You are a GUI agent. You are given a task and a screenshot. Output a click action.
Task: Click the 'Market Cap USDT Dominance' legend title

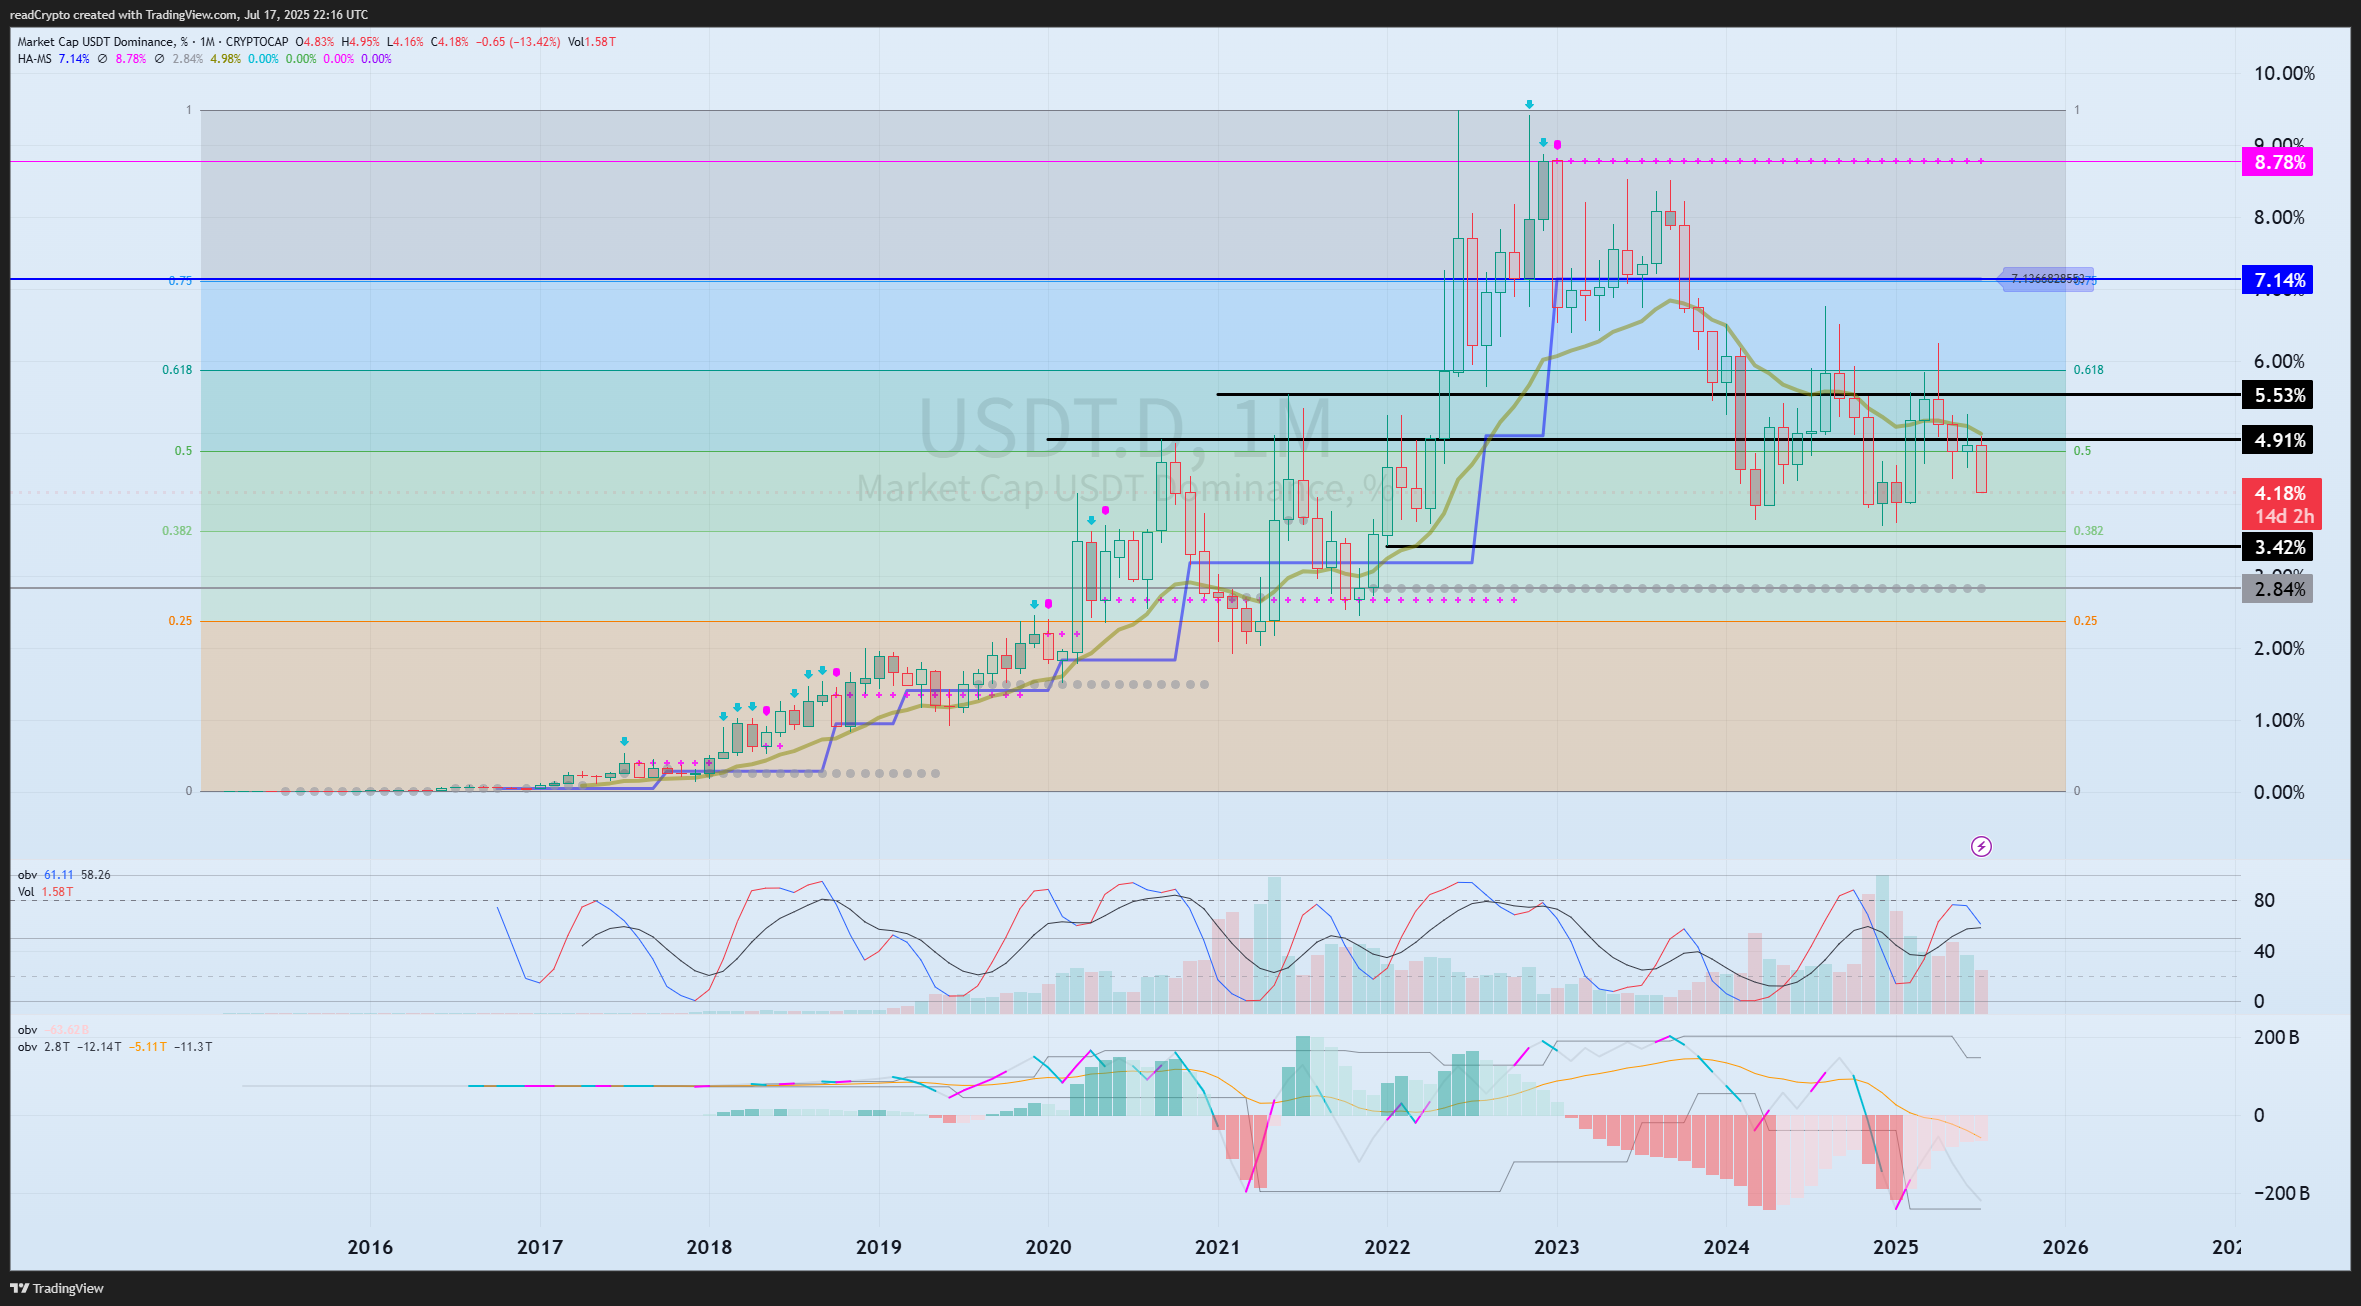pos(96,42)
